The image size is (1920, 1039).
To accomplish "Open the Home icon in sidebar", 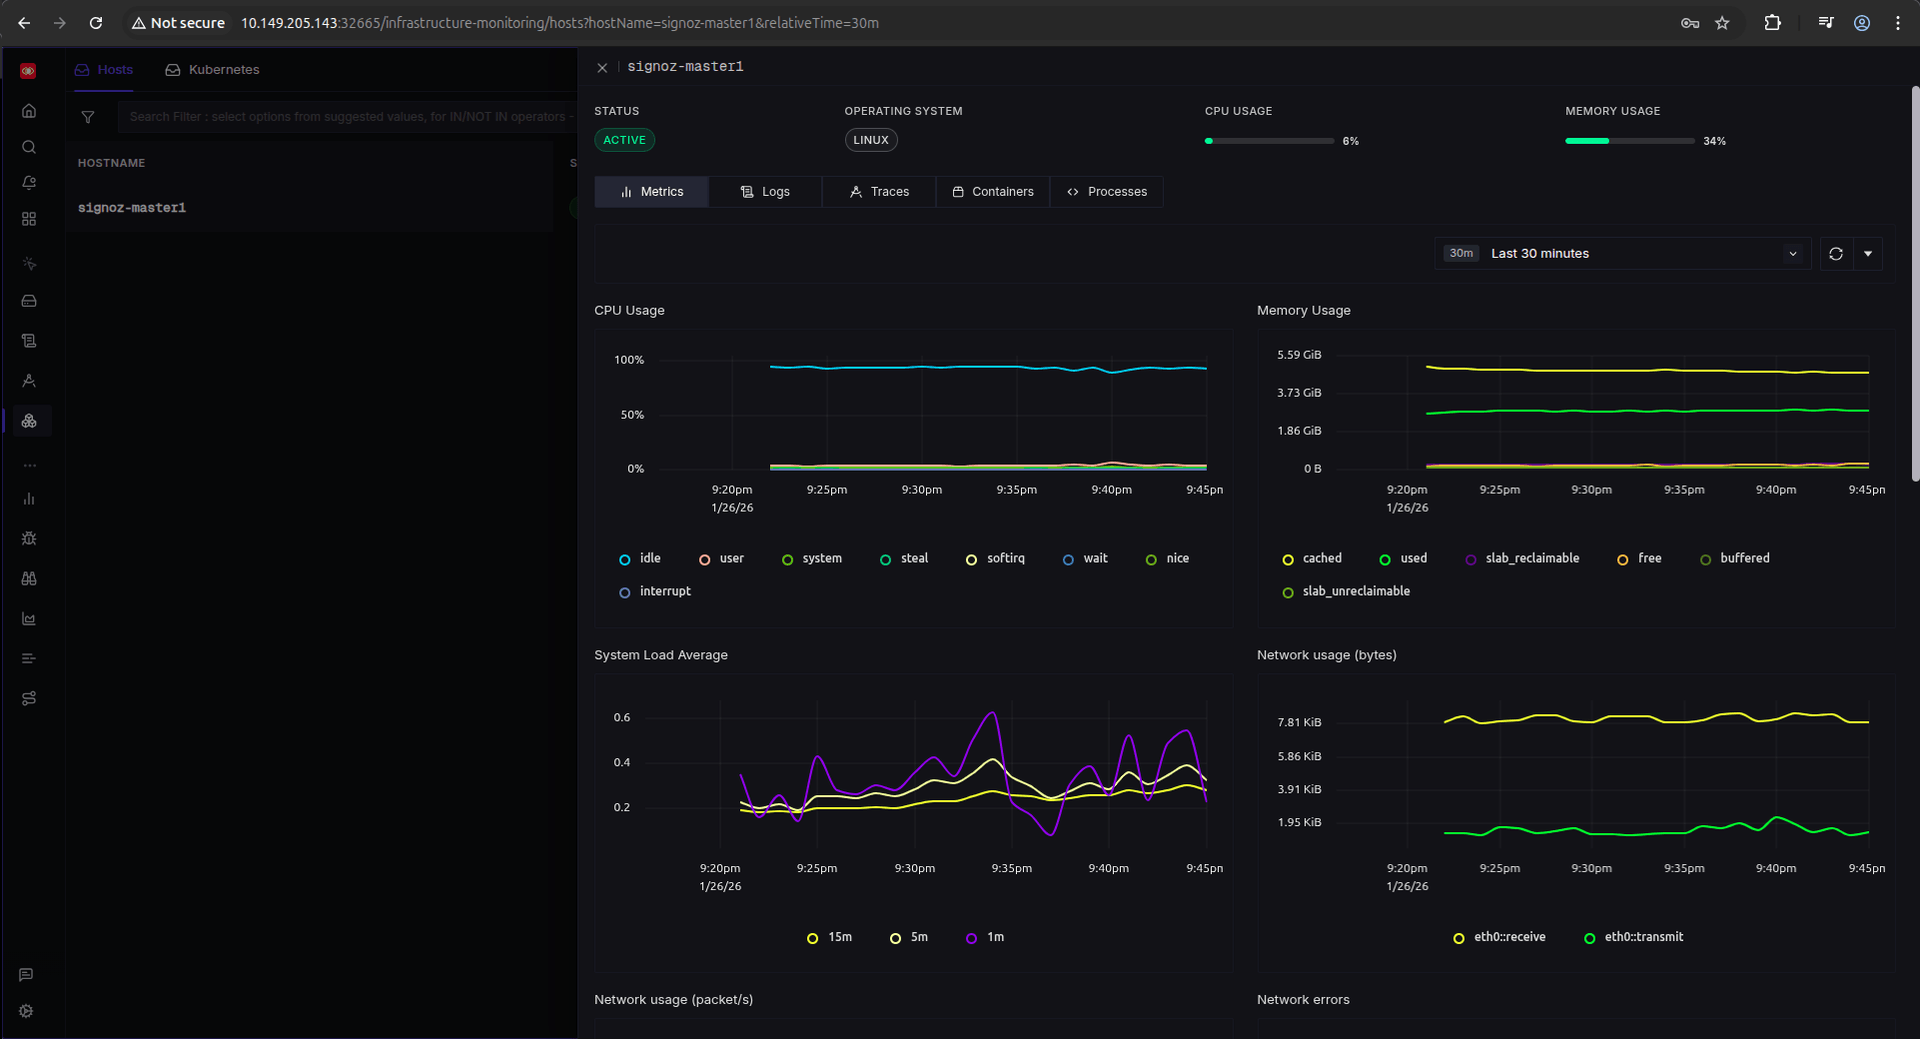I will point(29,111).
